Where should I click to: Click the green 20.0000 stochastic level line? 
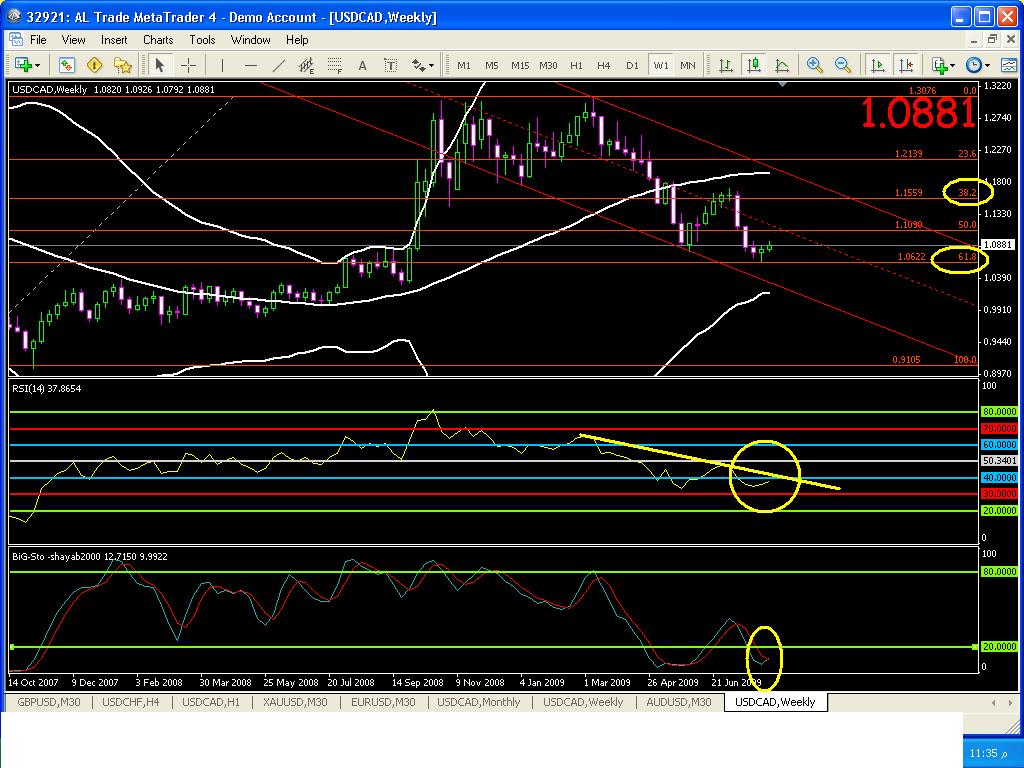(x=500, y=647)
